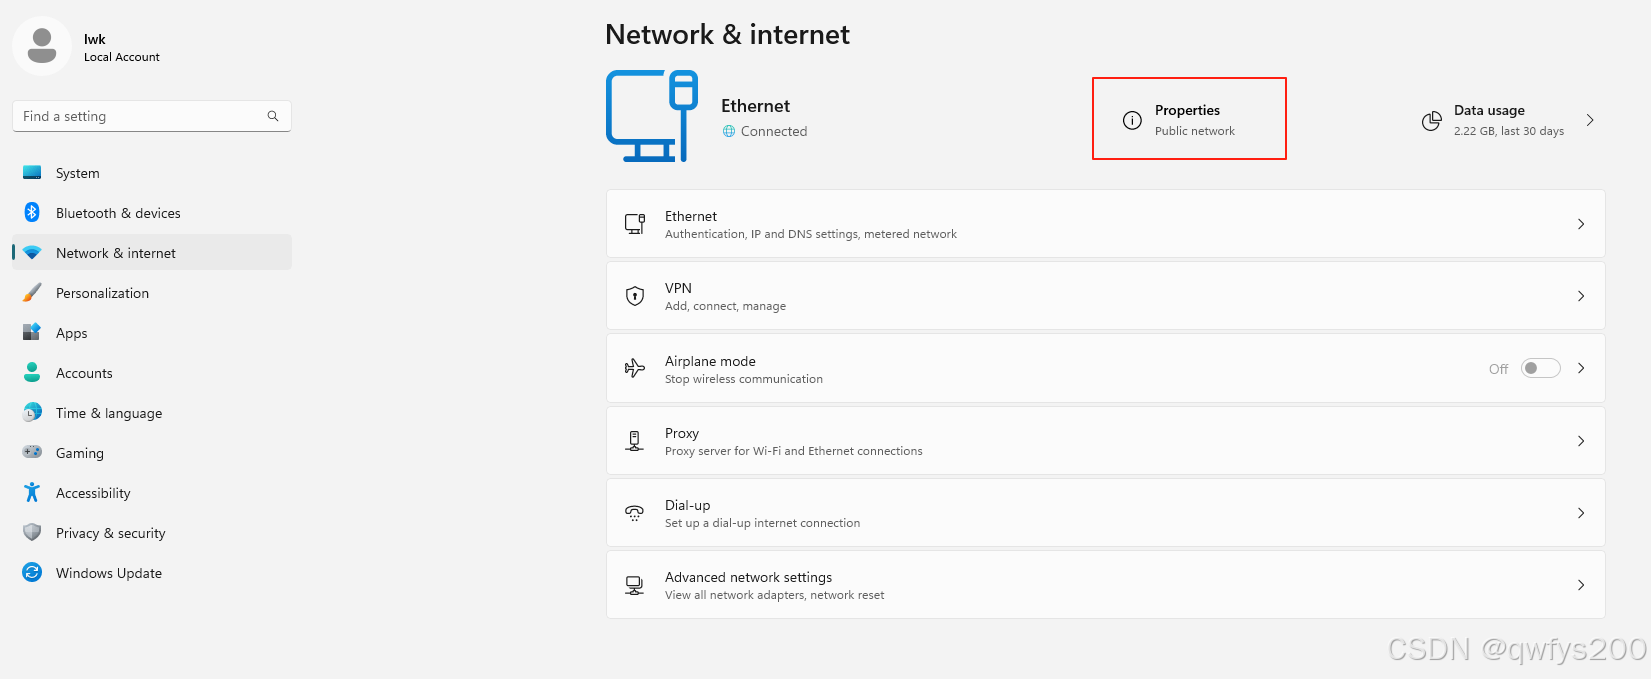Viewport: 1651px width, 679px height.
Task: Go to Gaming settings
Action: click(x=152, y=453)
